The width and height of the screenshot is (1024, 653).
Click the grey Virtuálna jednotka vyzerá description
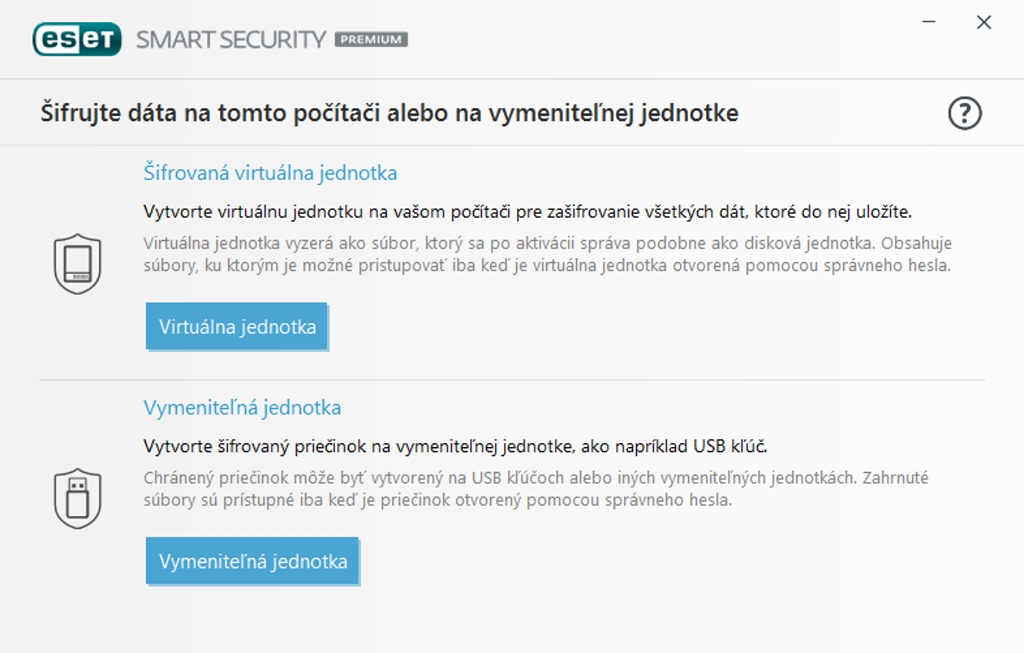point(547,244)
